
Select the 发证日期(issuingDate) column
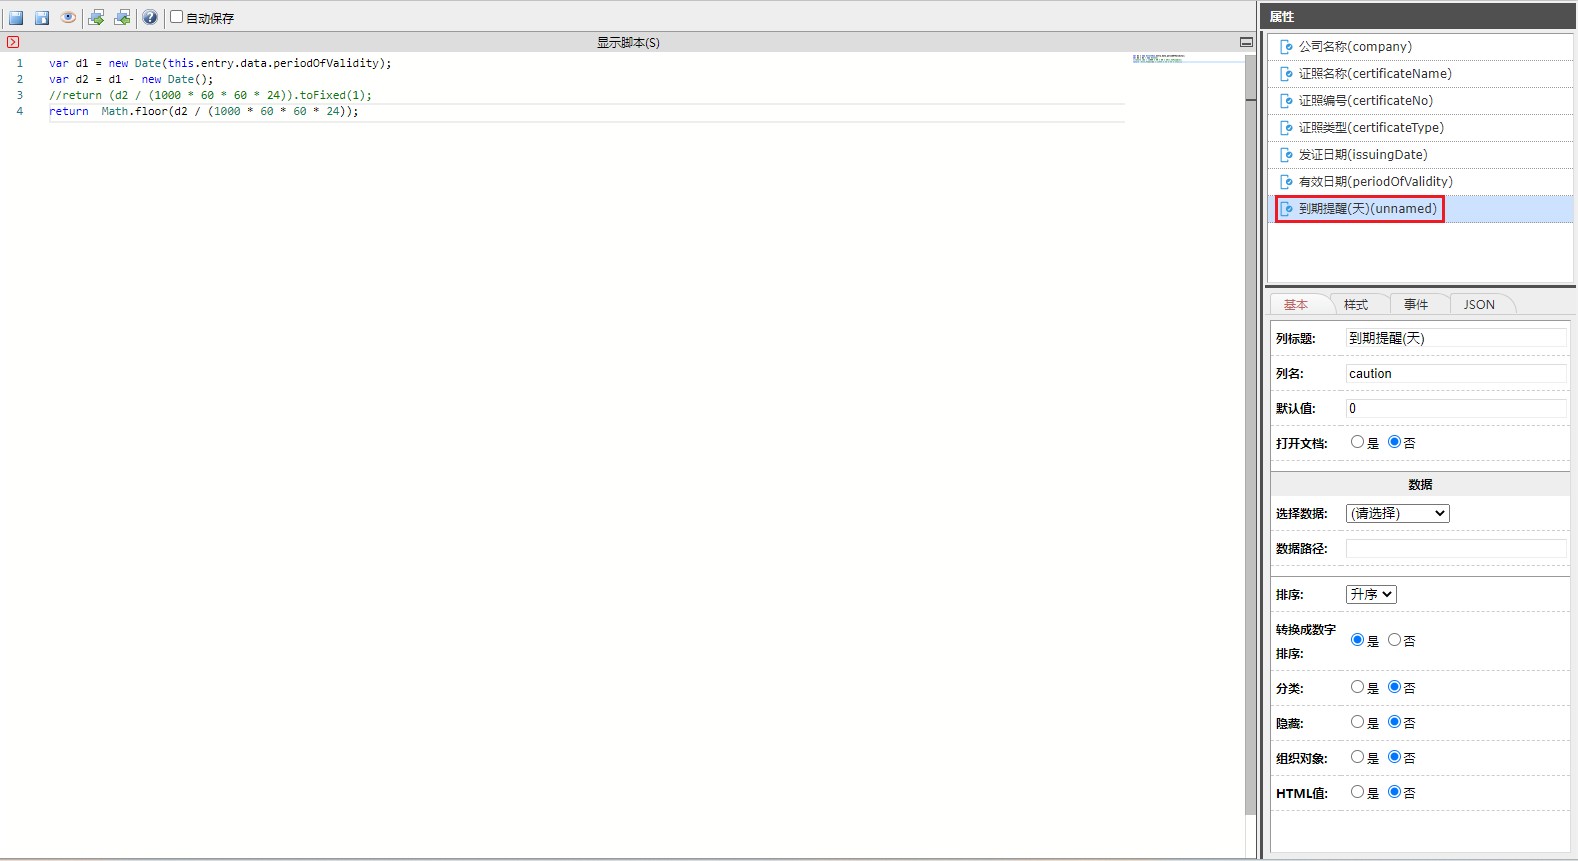pyautogui.click(x=1420, y=155)
